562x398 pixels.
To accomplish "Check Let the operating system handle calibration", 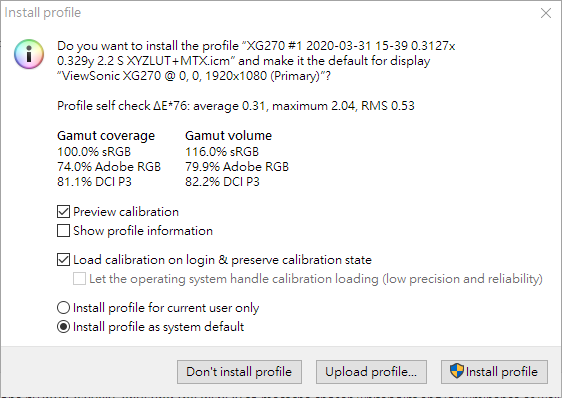I will (x=79, y=279).
